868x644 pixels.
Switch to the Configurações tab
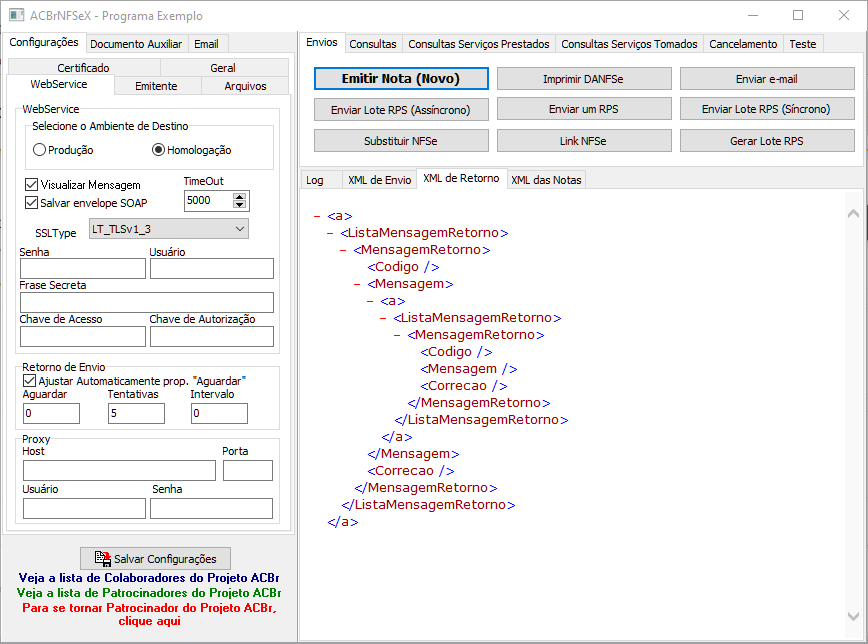[x=44, y=42]
